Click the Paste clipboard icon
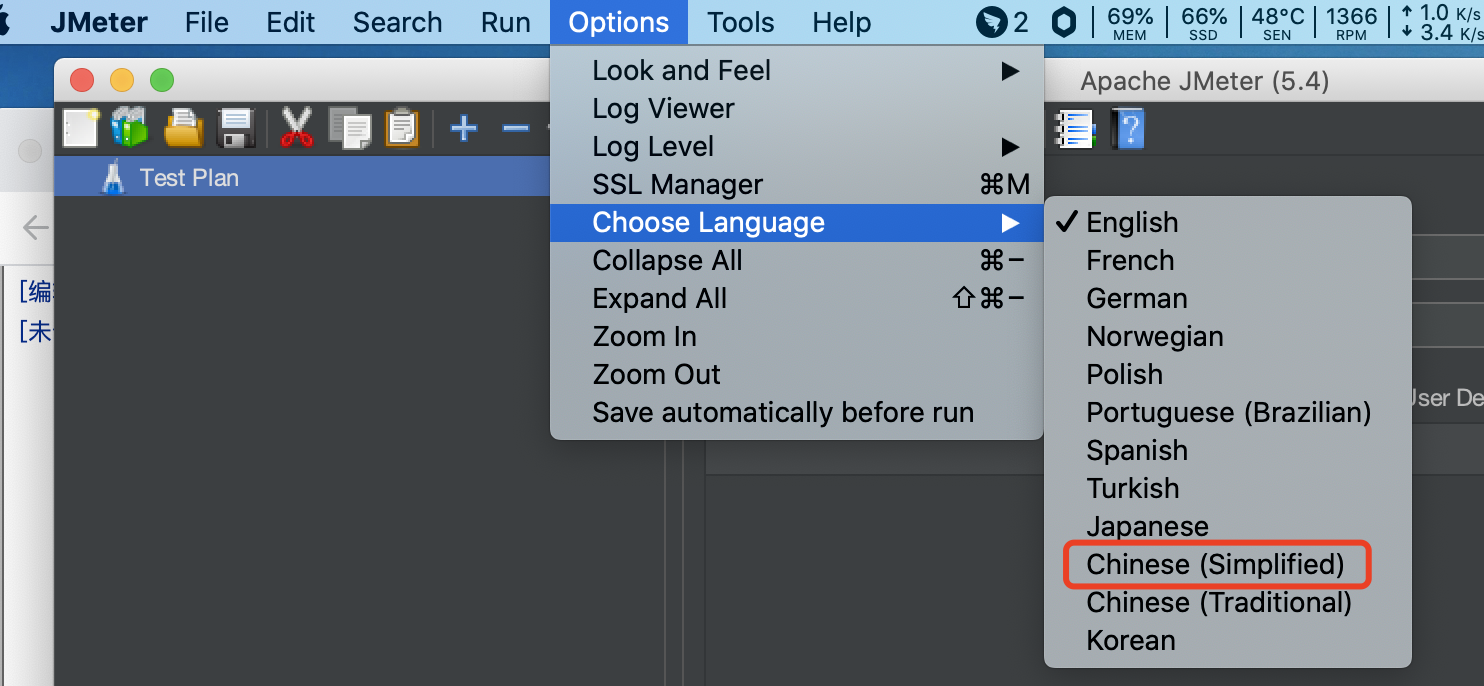This screenshot has height=686, width=1484. [x=402, y=128]
